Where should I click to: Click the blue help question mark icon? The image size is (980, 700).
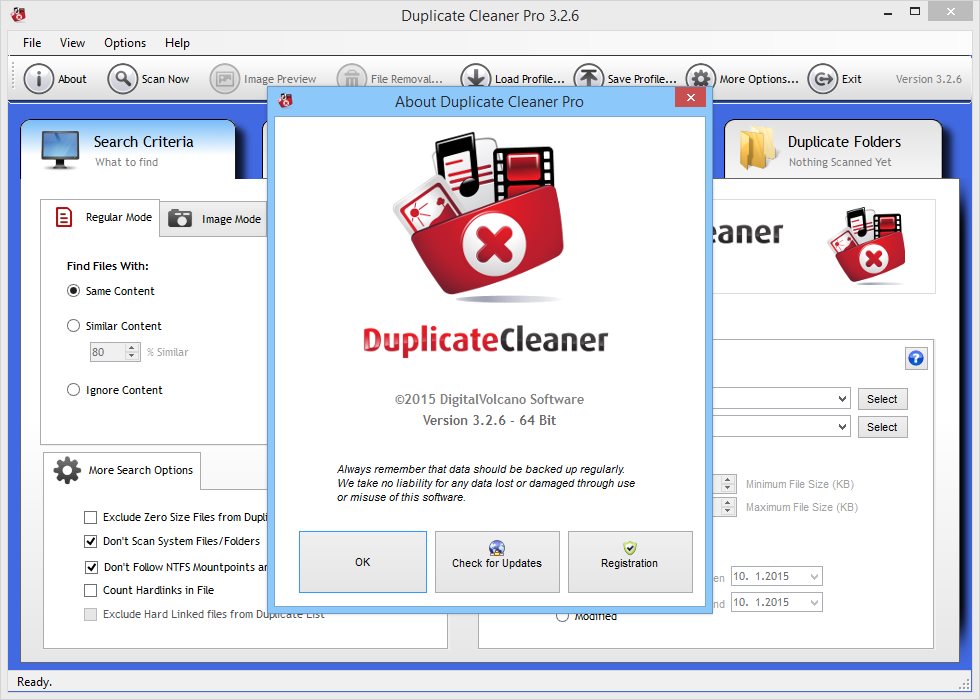point(916,358)
